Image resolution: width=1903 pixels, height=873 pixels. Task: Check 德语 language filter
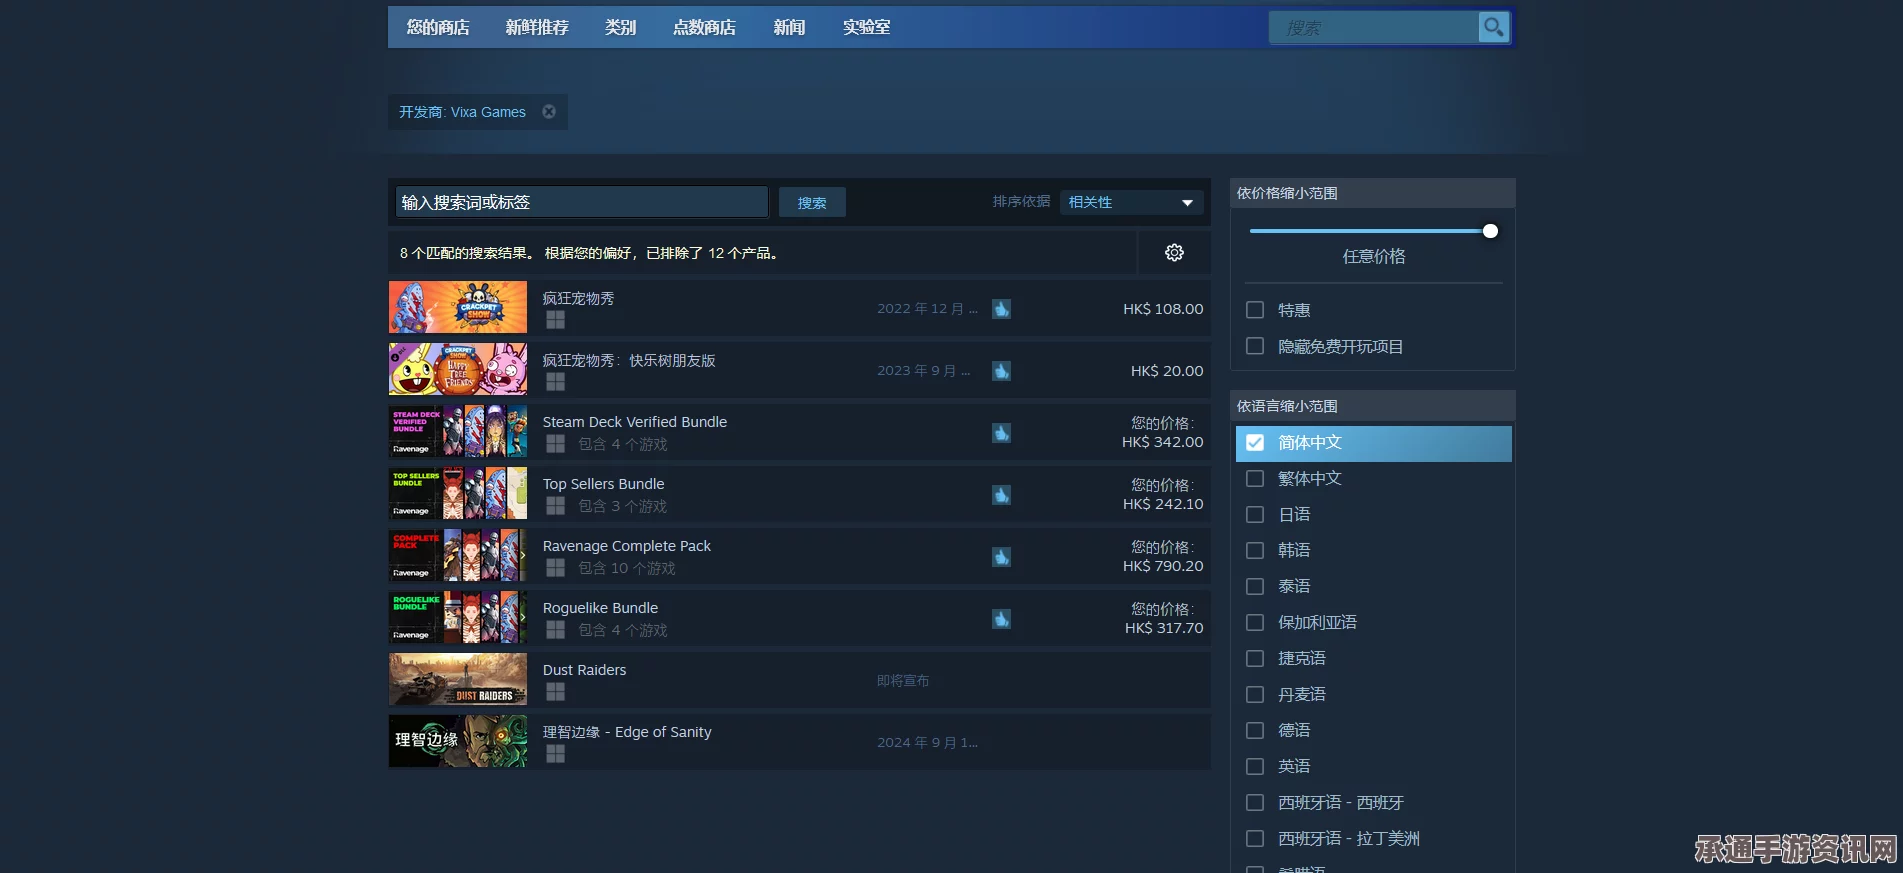[1255, 730]
